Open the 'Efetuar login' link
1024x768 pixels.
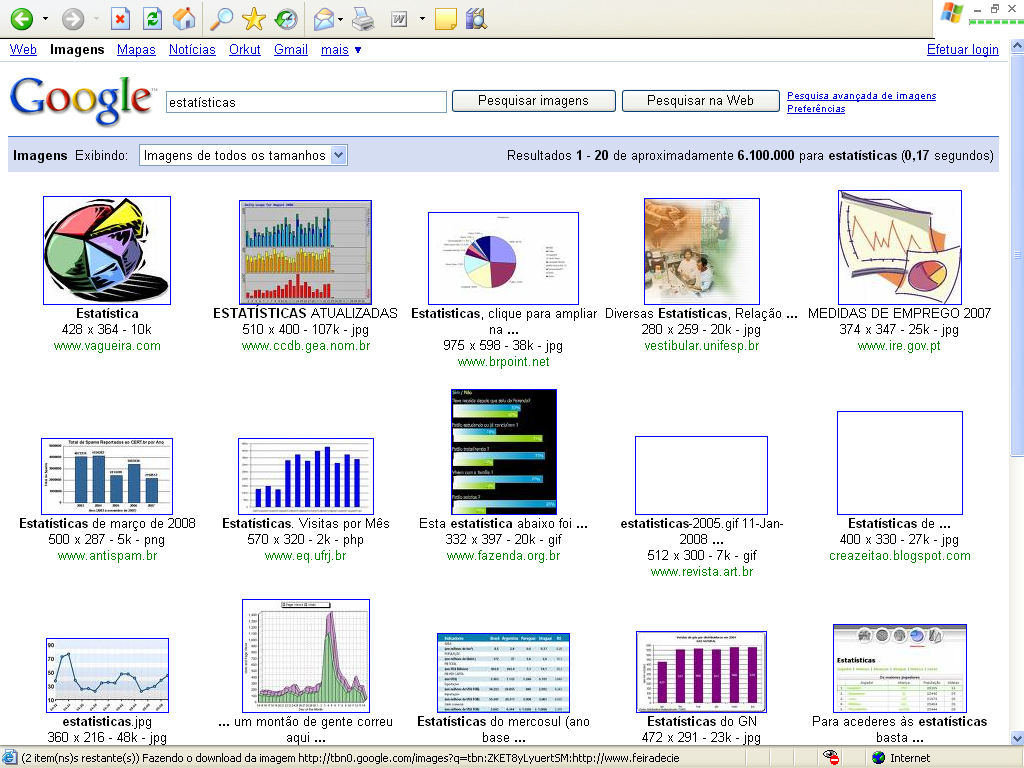coord(962,49)
